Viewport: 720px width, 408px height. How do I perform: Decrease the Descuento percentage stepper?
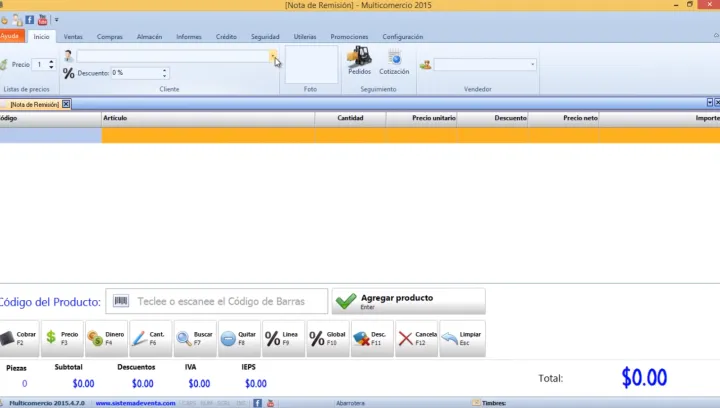(165, 76)
